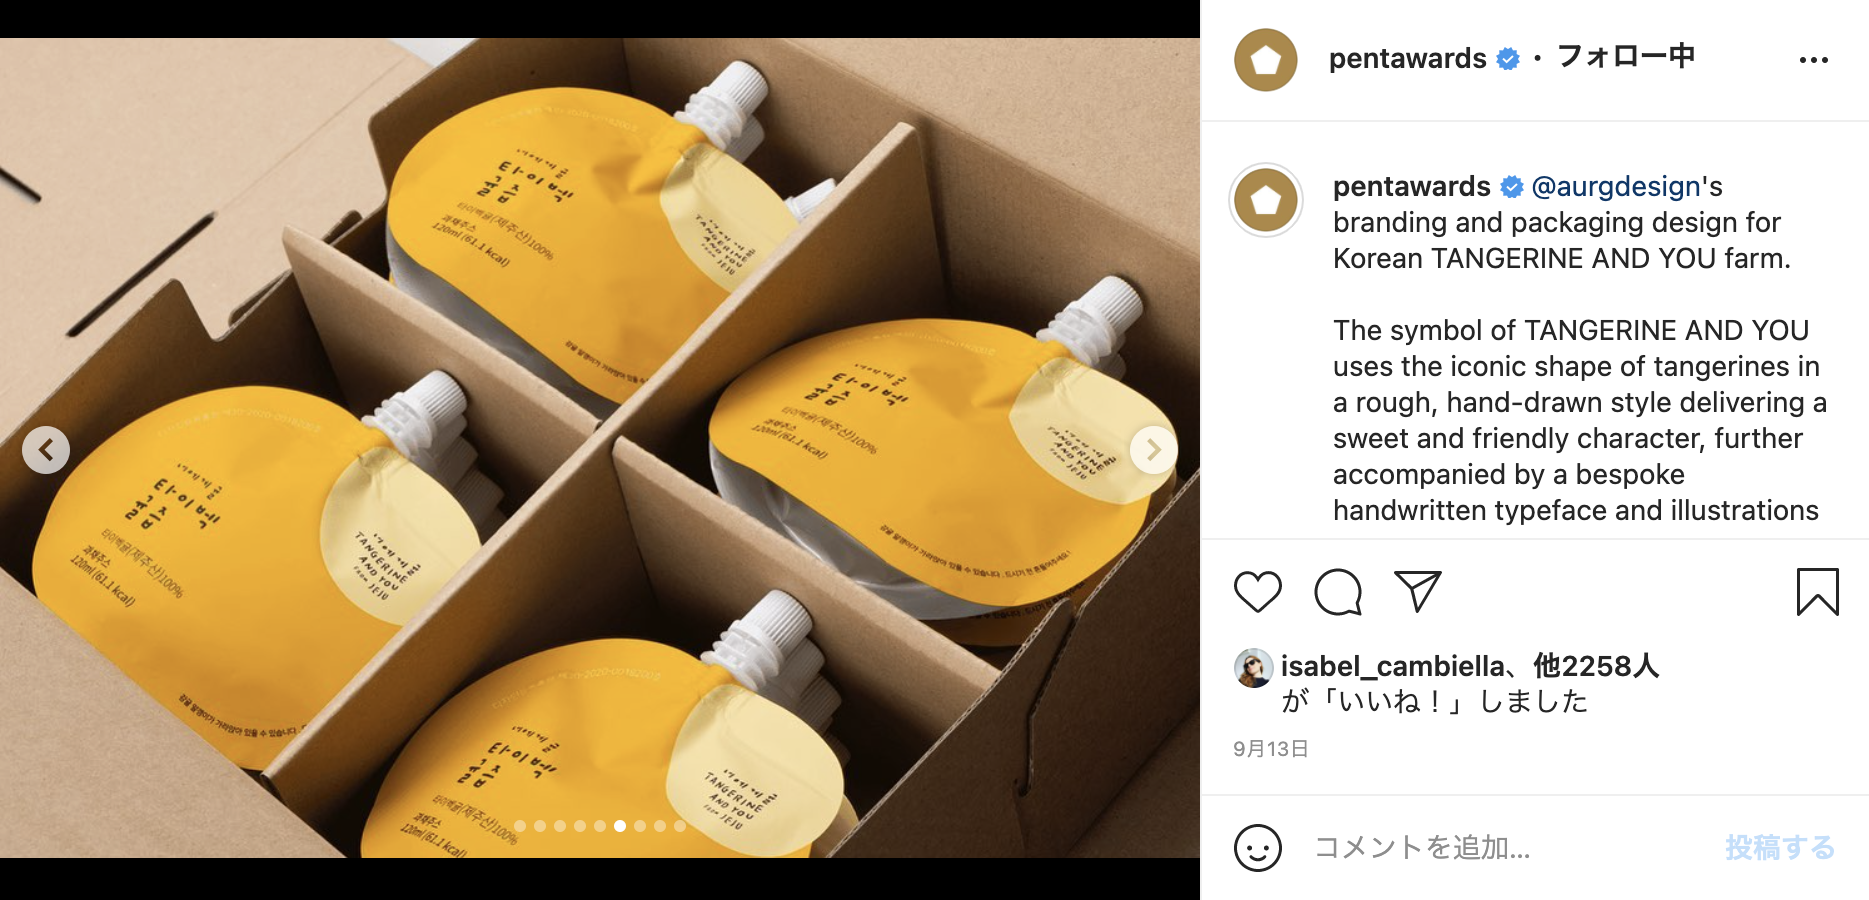Go to previous carousel image arrow
1869x900 pixels.
46,450
